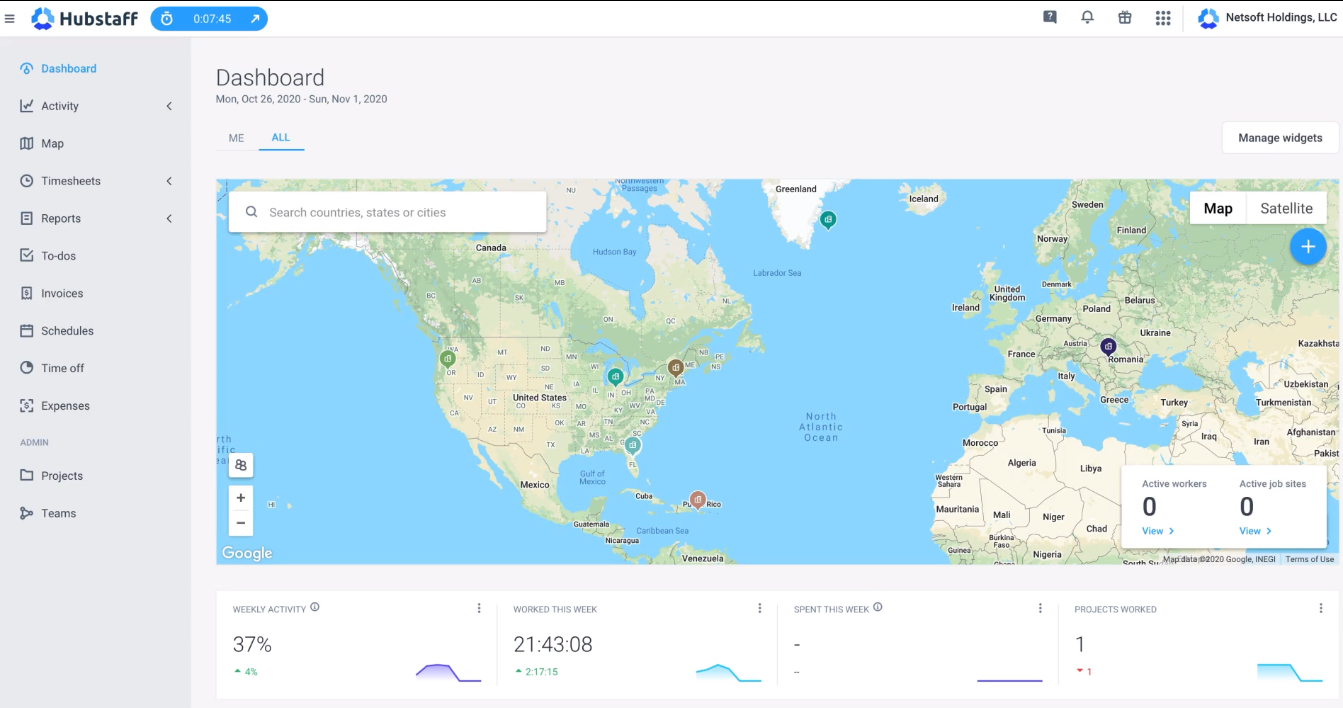The width and height of the screenshot is (1343, 708).
Task: Expand the Timesheets submenu chevron
Action: pyautogui.click(x=169, y=181)
